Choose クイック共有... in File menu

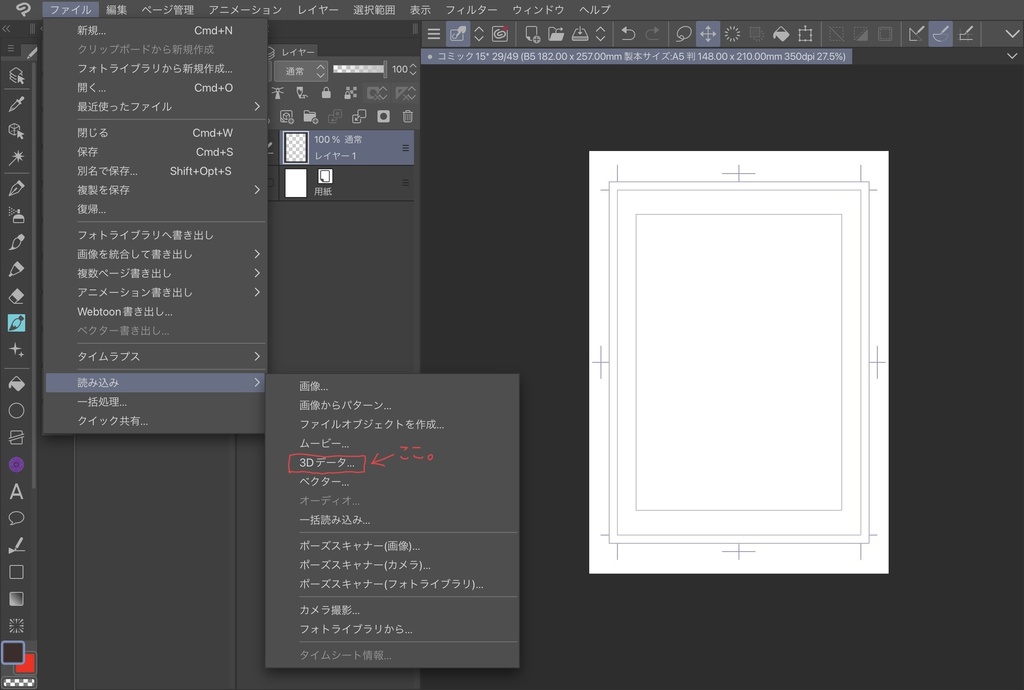(113, 421)
